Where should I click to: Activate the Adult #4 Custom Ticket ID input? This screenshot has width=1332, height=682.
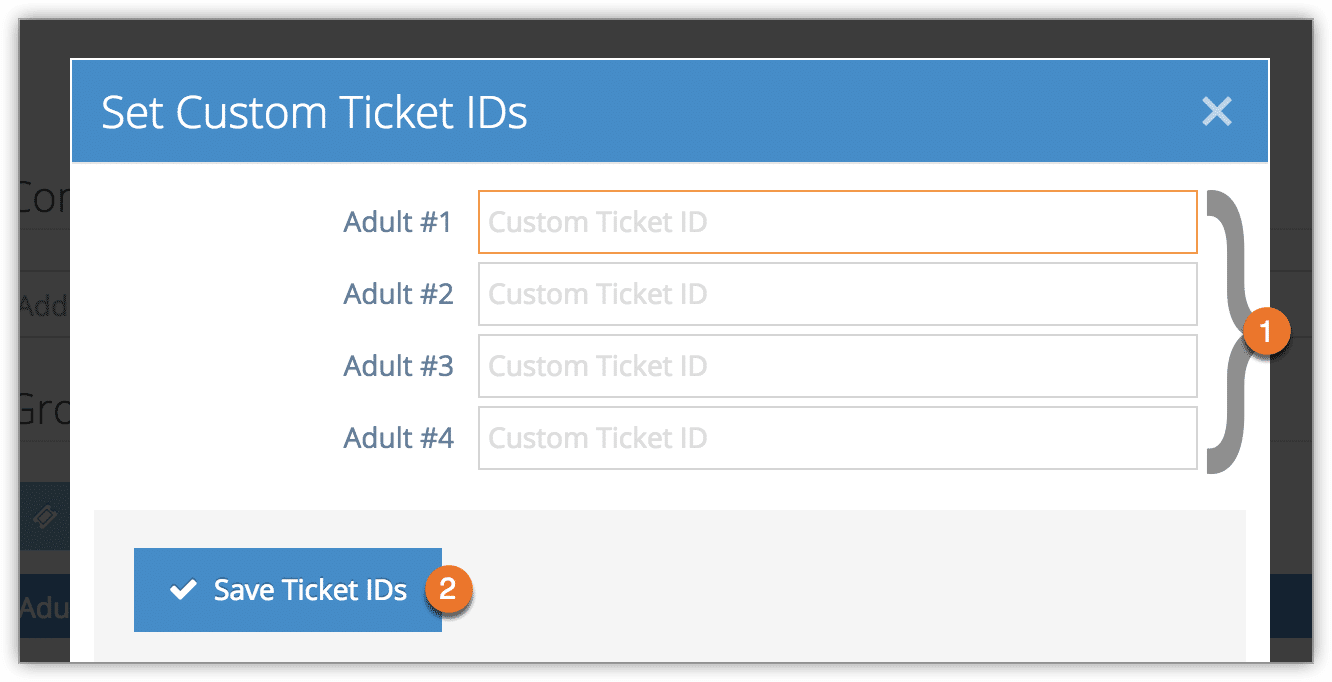838,438
